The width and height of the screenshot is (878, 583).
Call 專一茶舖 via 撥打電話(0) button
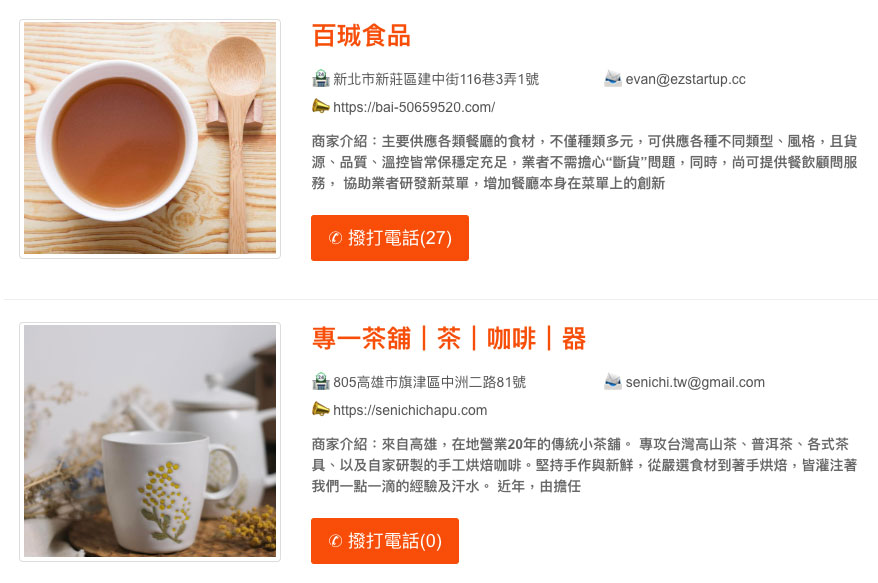click(x=385, y=541)
